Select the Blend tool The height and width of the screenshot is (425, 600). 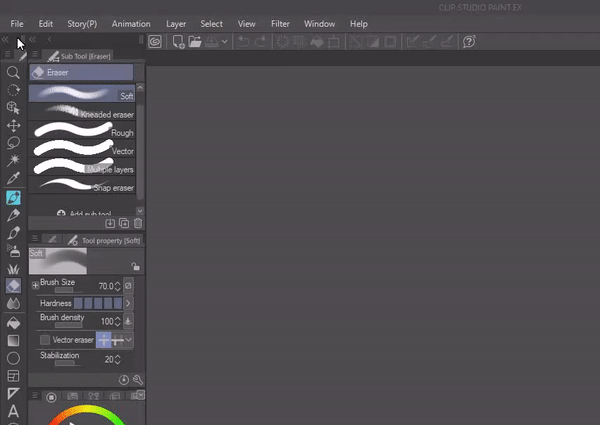[13, 303]
